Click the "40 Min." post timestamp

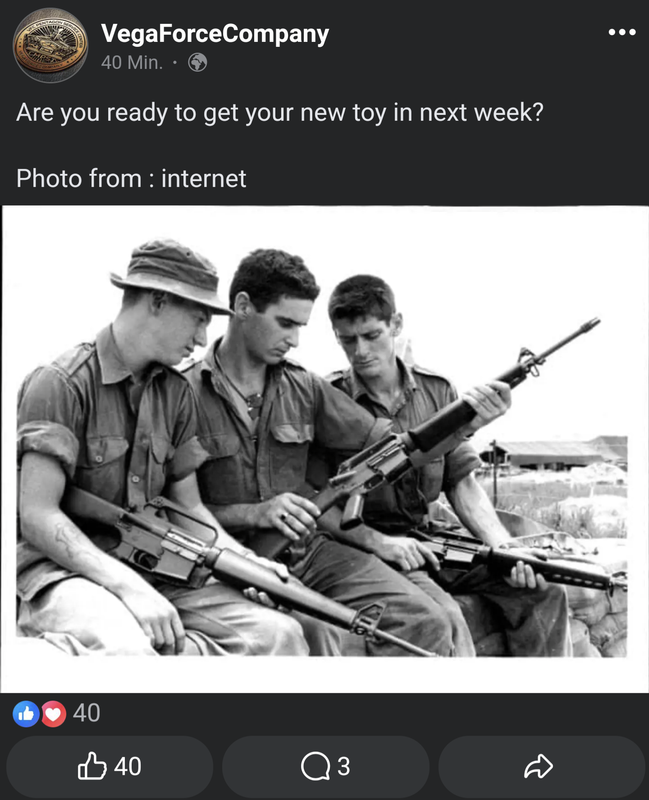click(132, 63)
